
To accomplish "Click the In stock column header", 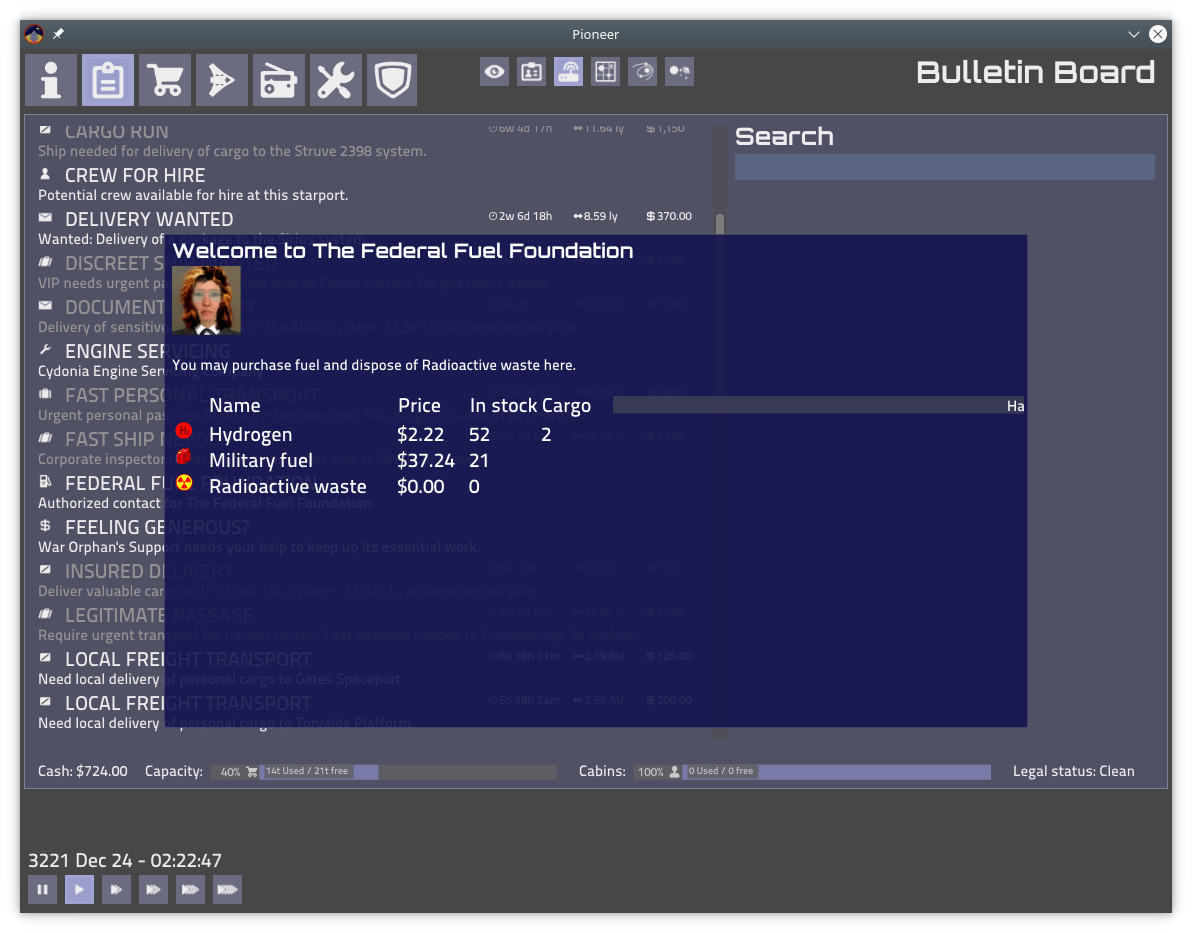I will (503, 406).
